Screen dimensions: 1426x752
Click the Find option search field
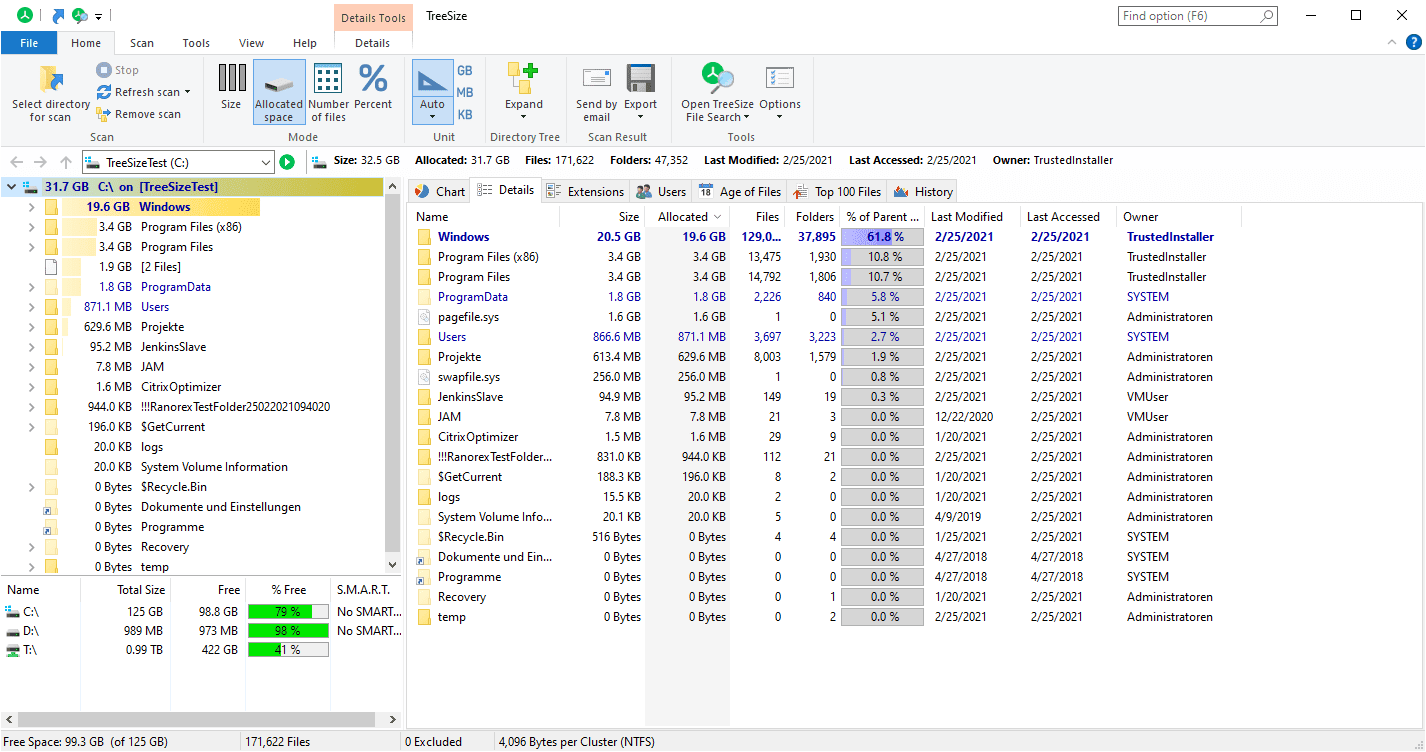pyautogui.click(x=1189, y=16)
